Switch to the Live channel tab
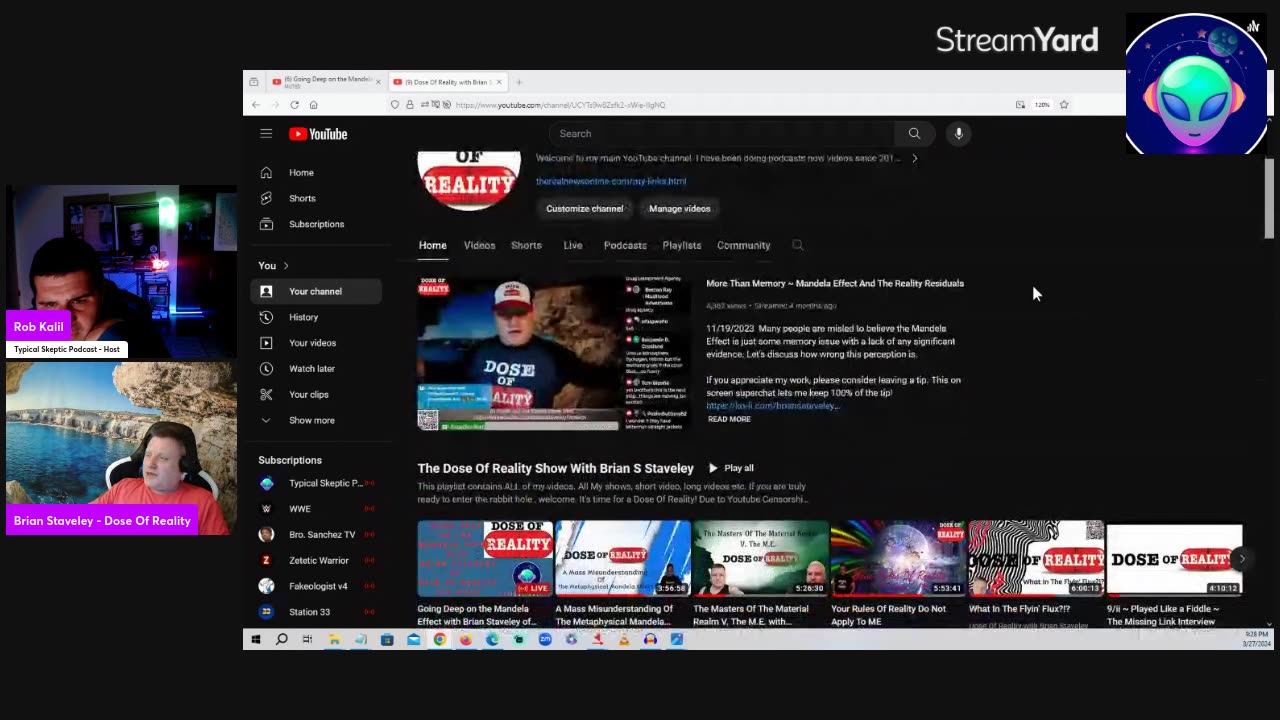The image size is (1280, 720). click(573, 245)
